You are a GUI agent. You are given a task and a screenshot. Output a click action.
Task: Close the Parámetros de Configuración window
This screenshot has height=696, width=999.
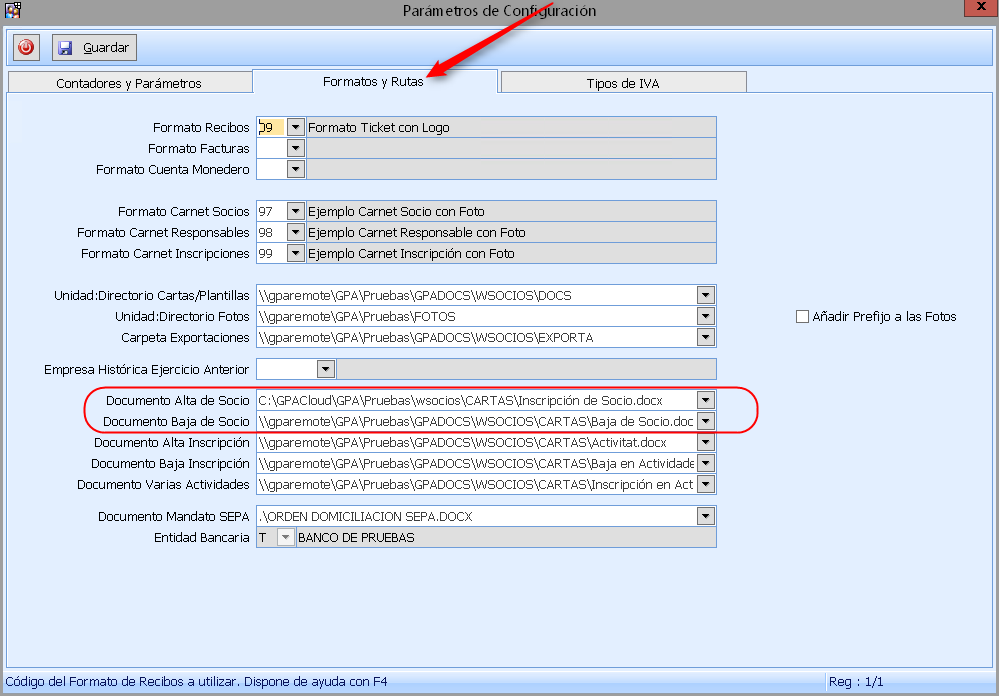977,9
